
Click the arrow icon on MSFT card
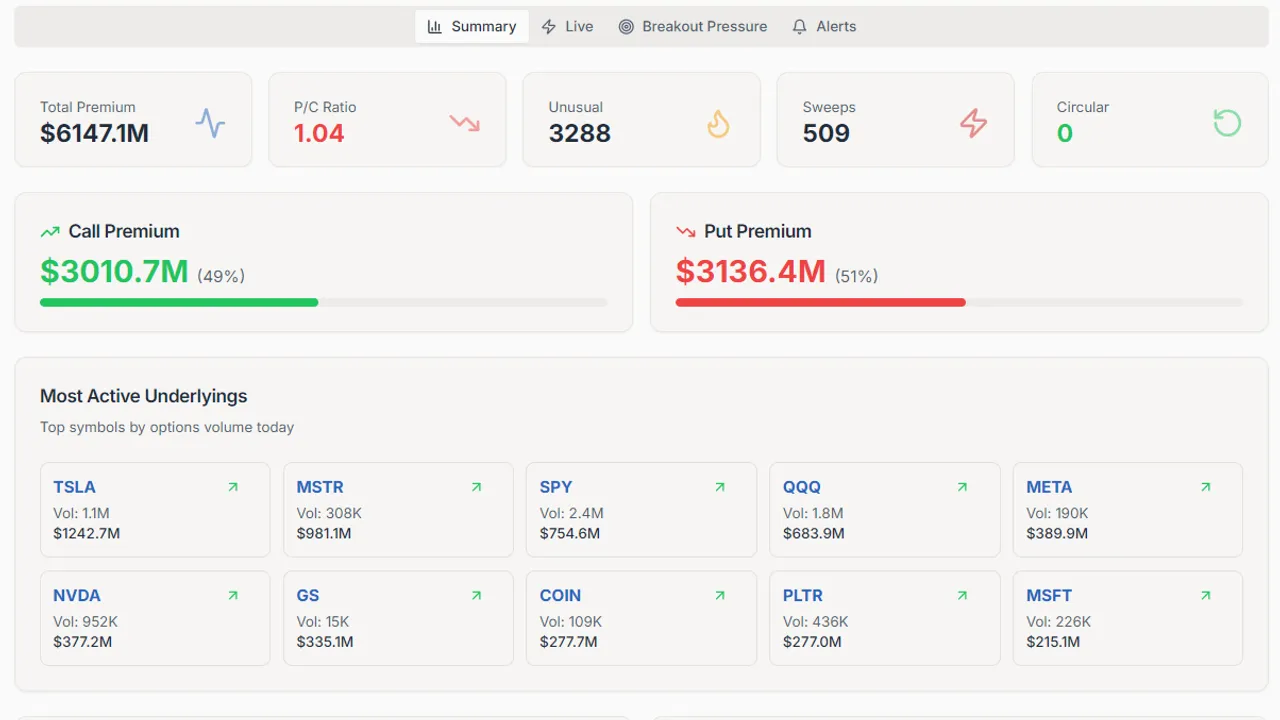(1206, 595)
